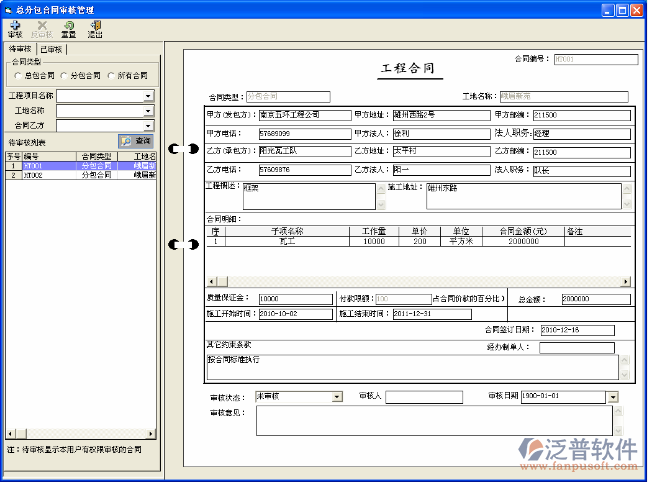The width and height of the screenshot is (648, 482).
Task: Open the 工地名称 dropdown list
Action: point(148,111)
